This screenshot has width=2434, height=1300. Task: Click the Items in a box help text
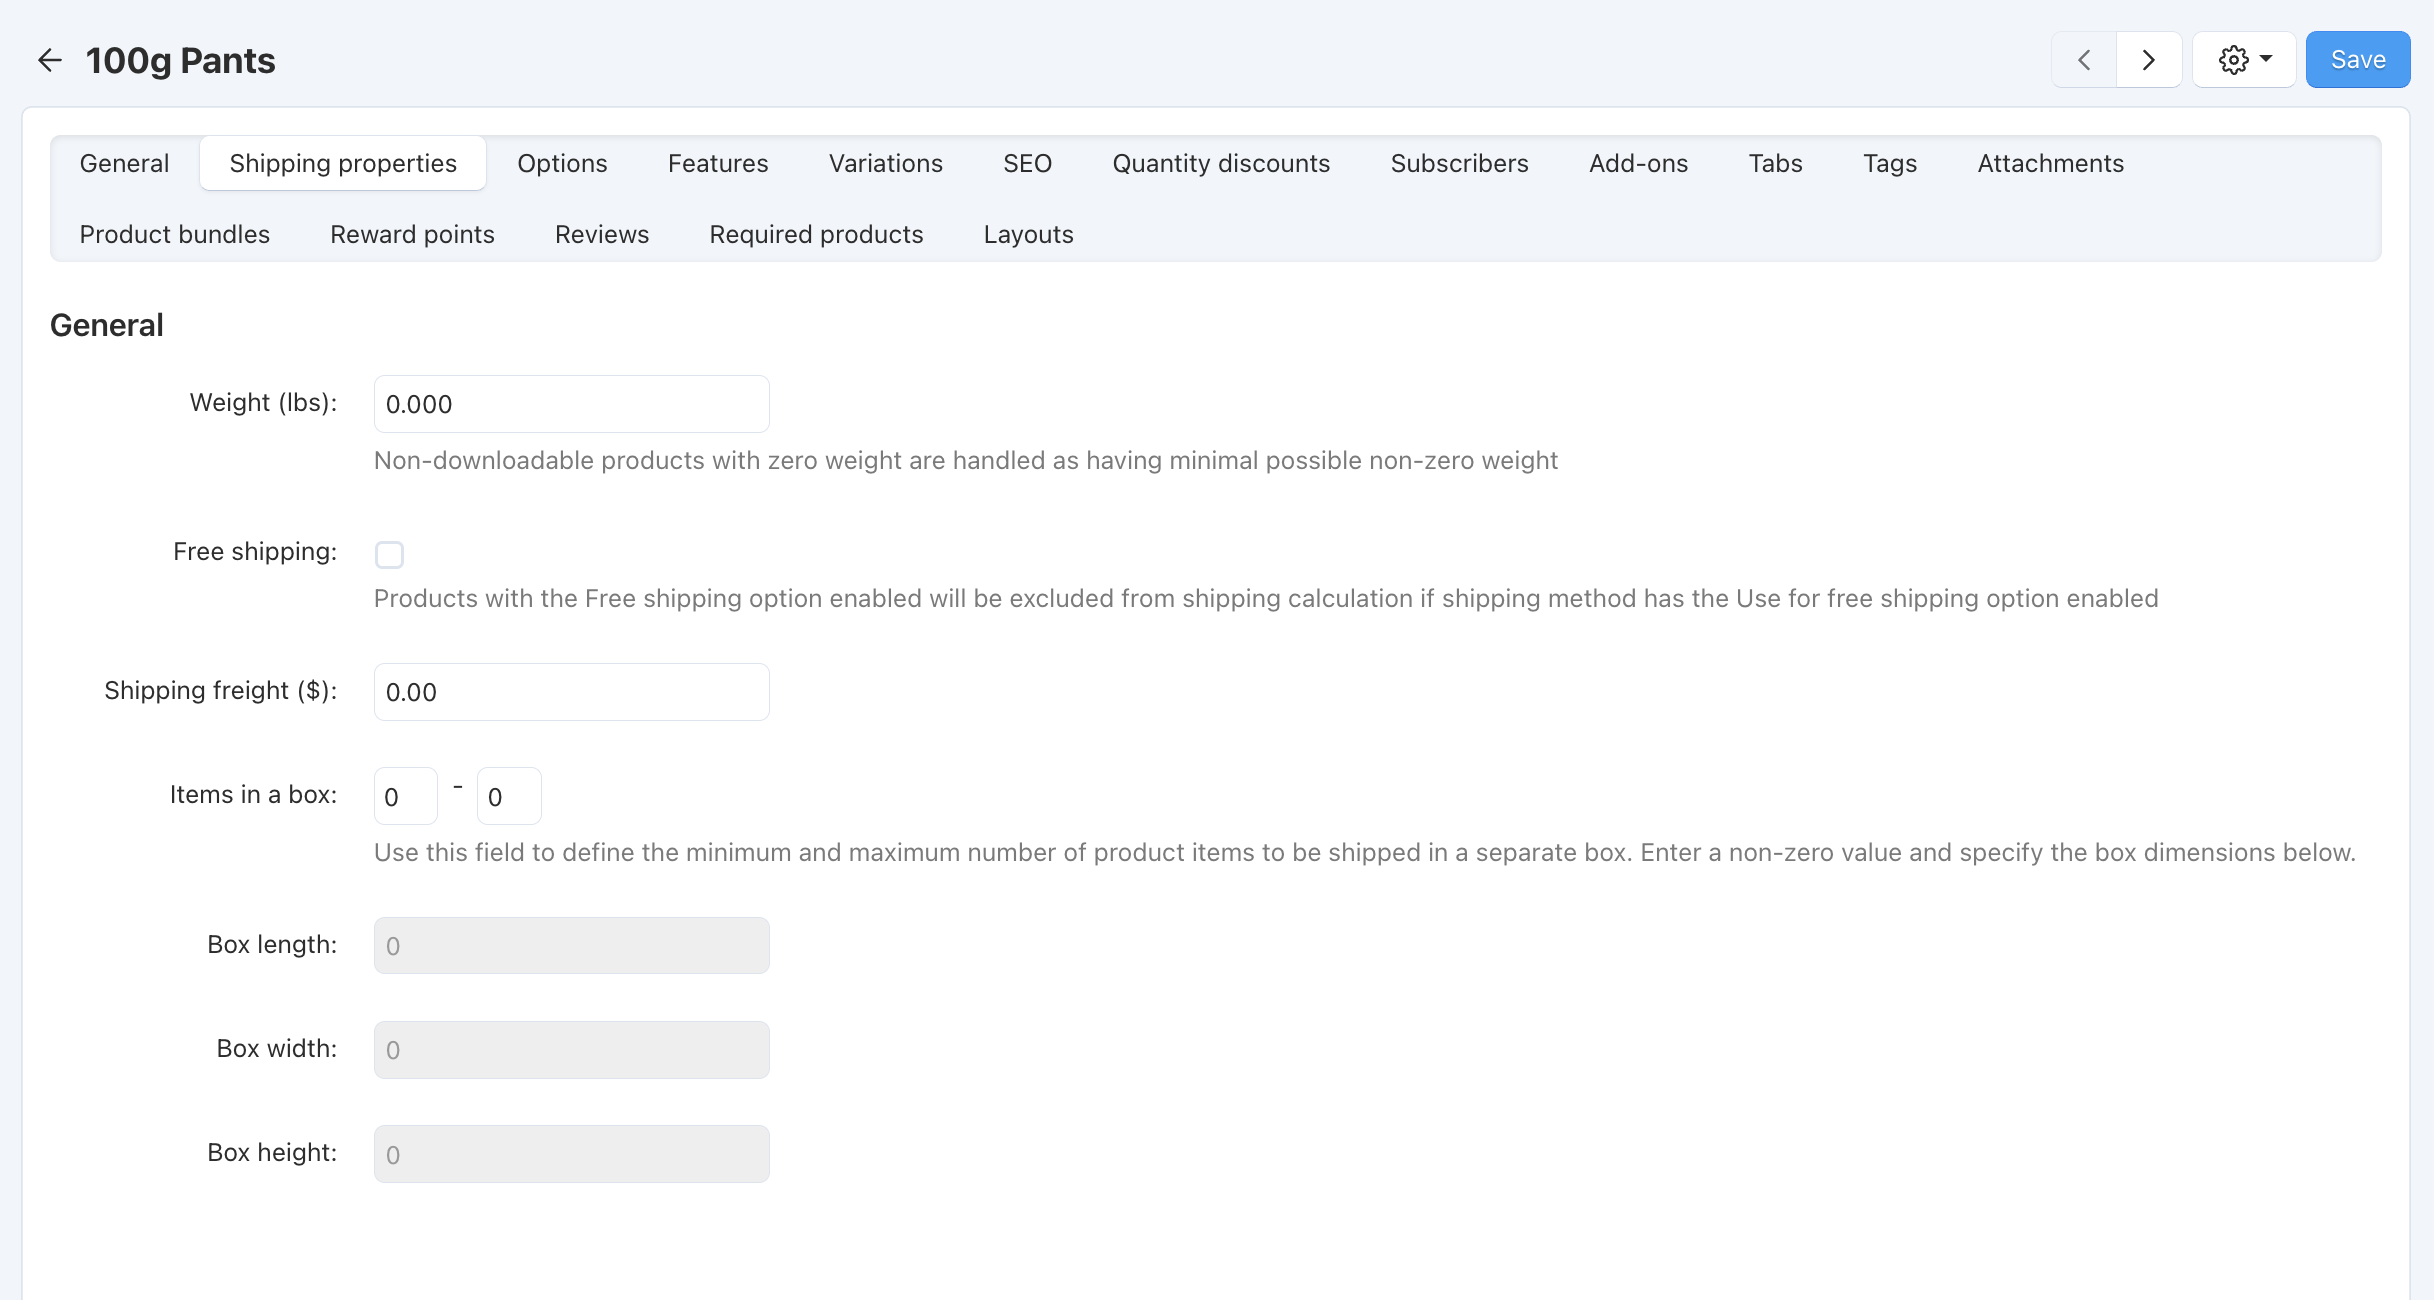pos(1365,852)
